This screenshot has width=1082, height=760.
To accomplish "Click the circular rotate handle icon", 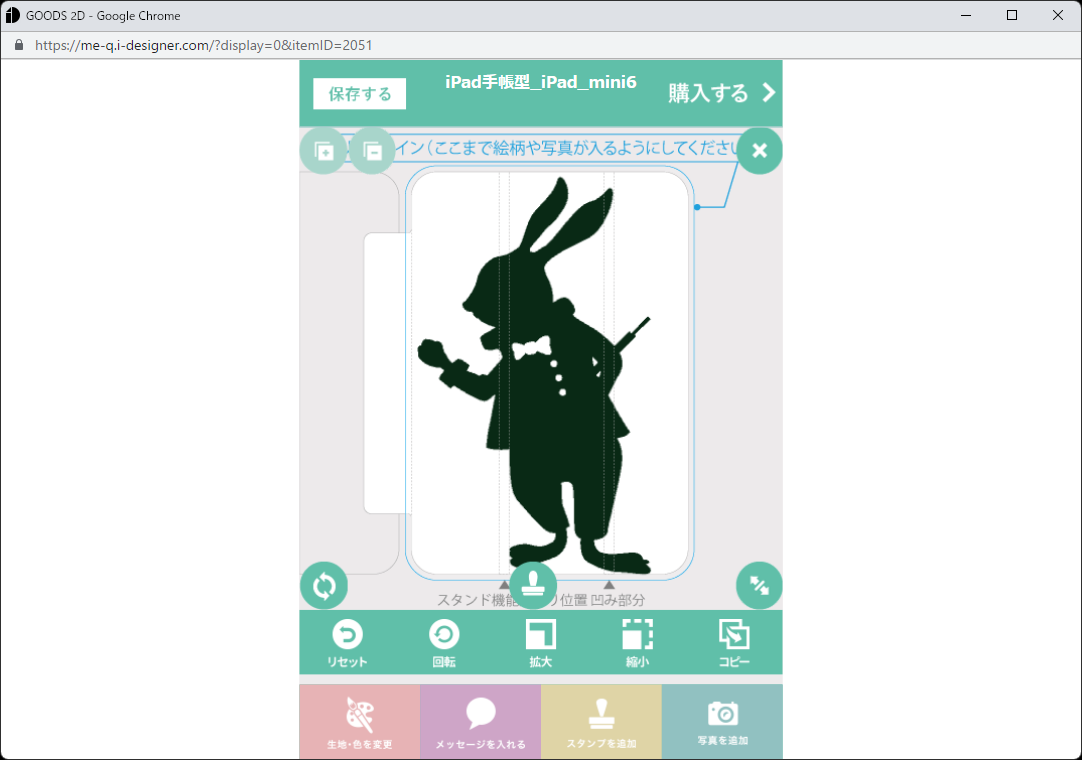I will pyautogui.click(x=324, y=586).
